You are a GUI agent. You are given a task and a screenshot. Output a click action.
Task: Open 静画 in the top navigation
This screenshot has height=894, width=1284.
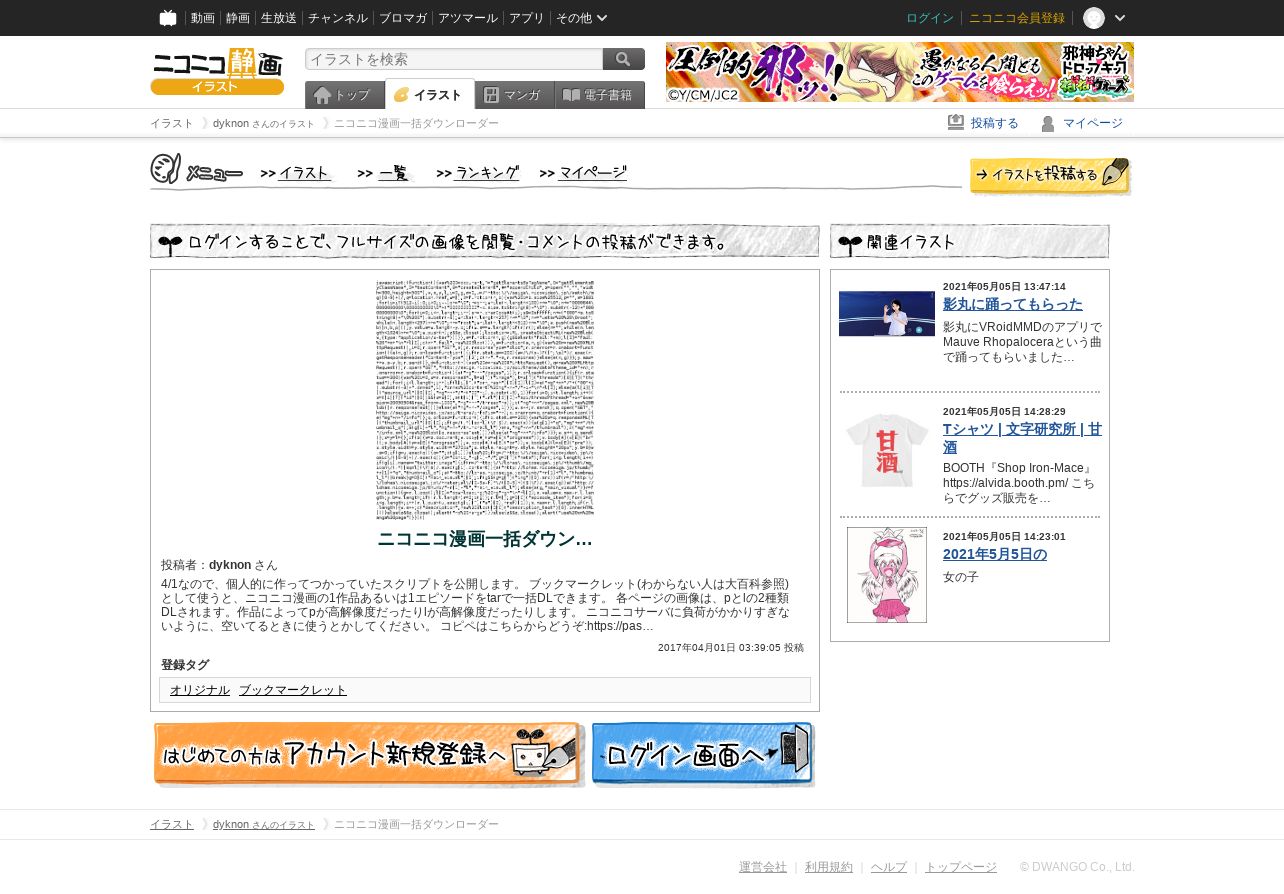click(x=238, y=18)
